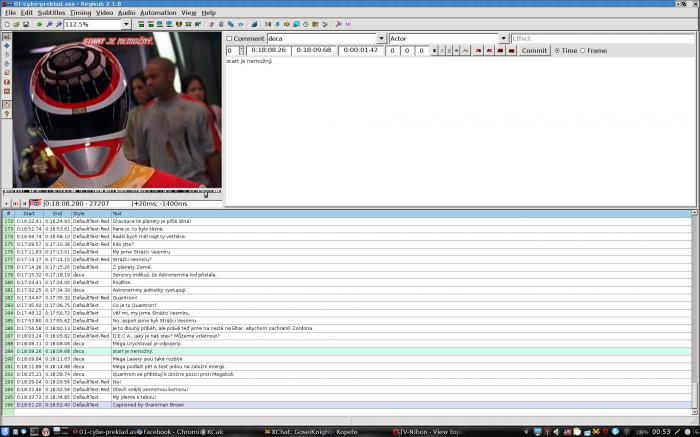Open the Options wrench icon
This screenshot has width=700, height=437.
[x=338, y=24]
